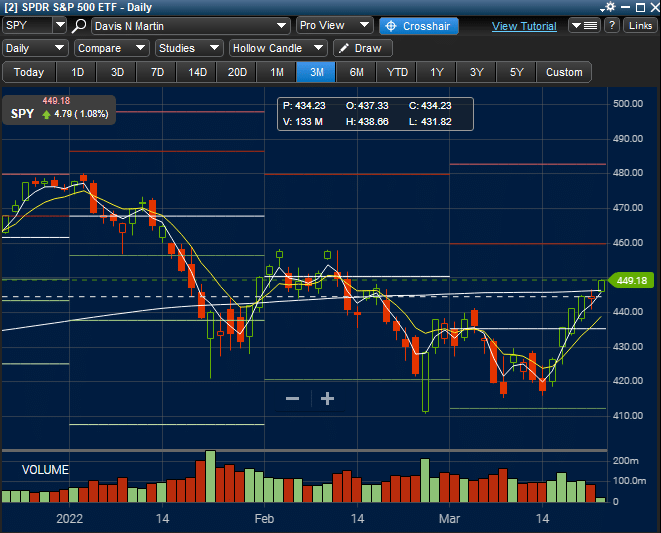Click the V: 133 M volume value

pyautogui.click(x=303, y=122)
